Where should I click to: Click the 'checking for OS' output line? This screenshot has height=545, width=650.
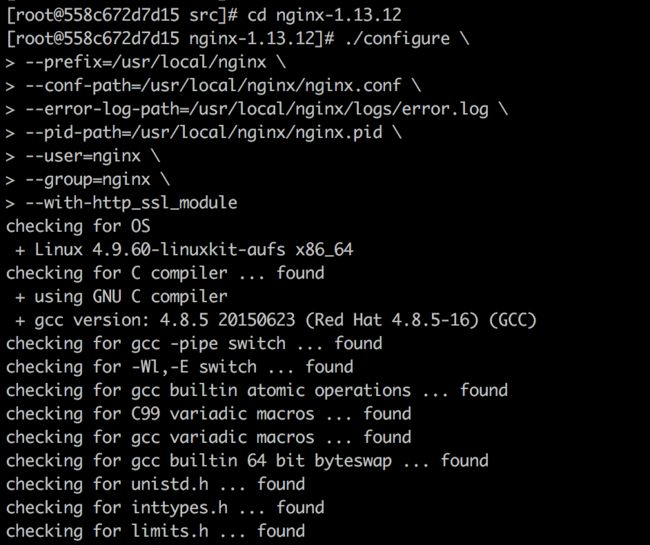tap(78, 226)
